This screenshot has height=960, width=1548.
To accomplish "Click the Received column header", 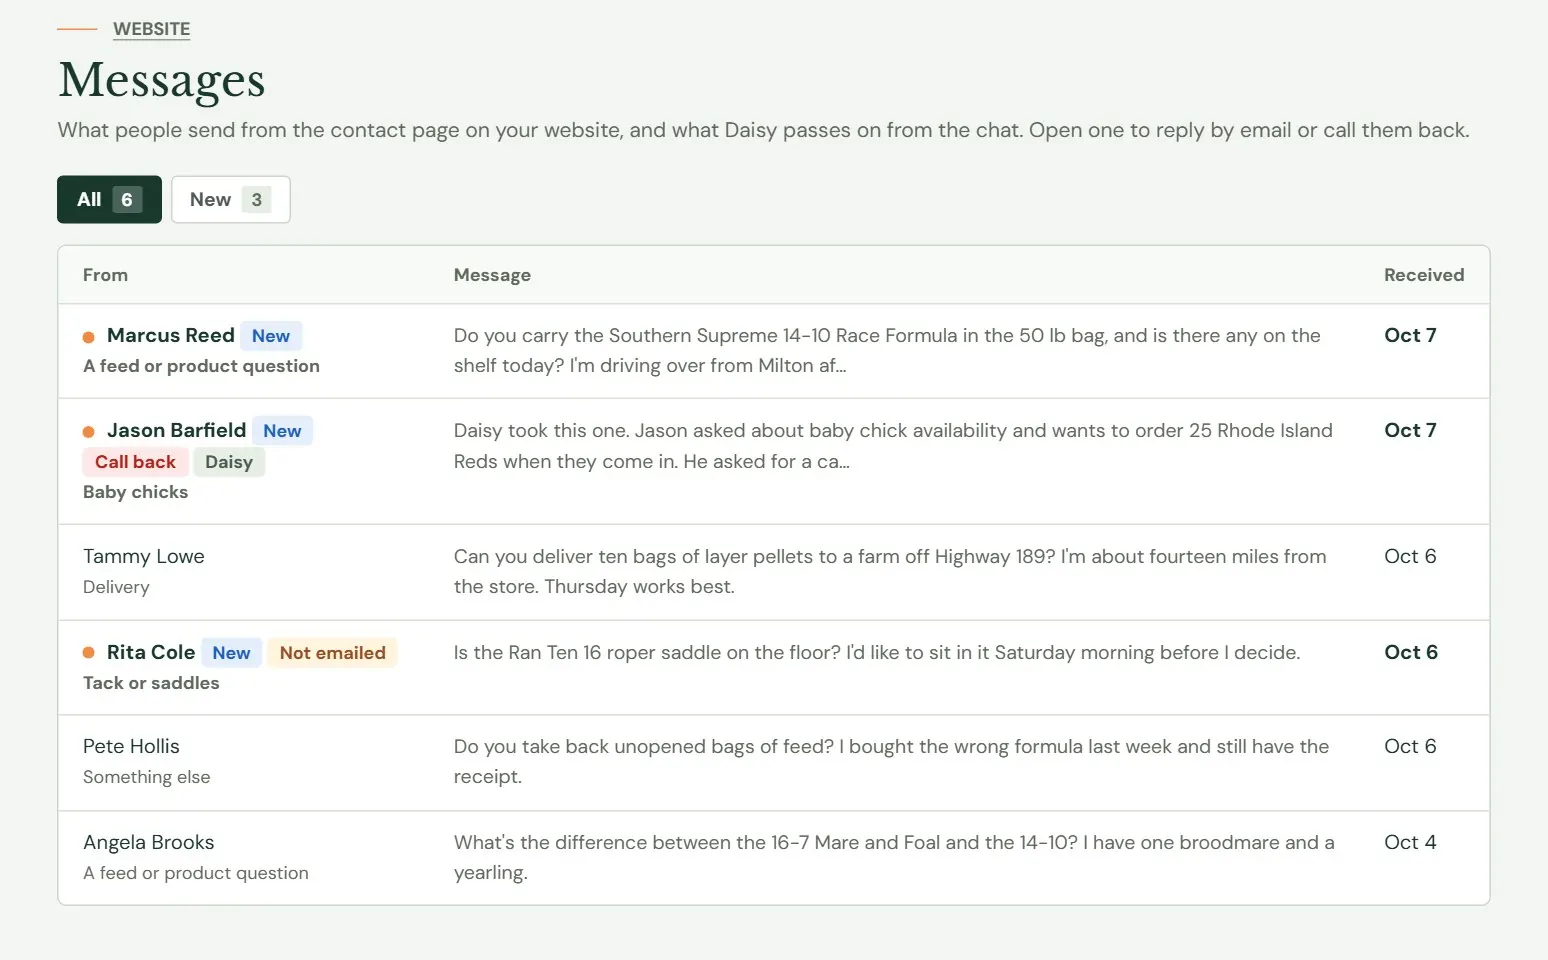I will coord(1424,275).
